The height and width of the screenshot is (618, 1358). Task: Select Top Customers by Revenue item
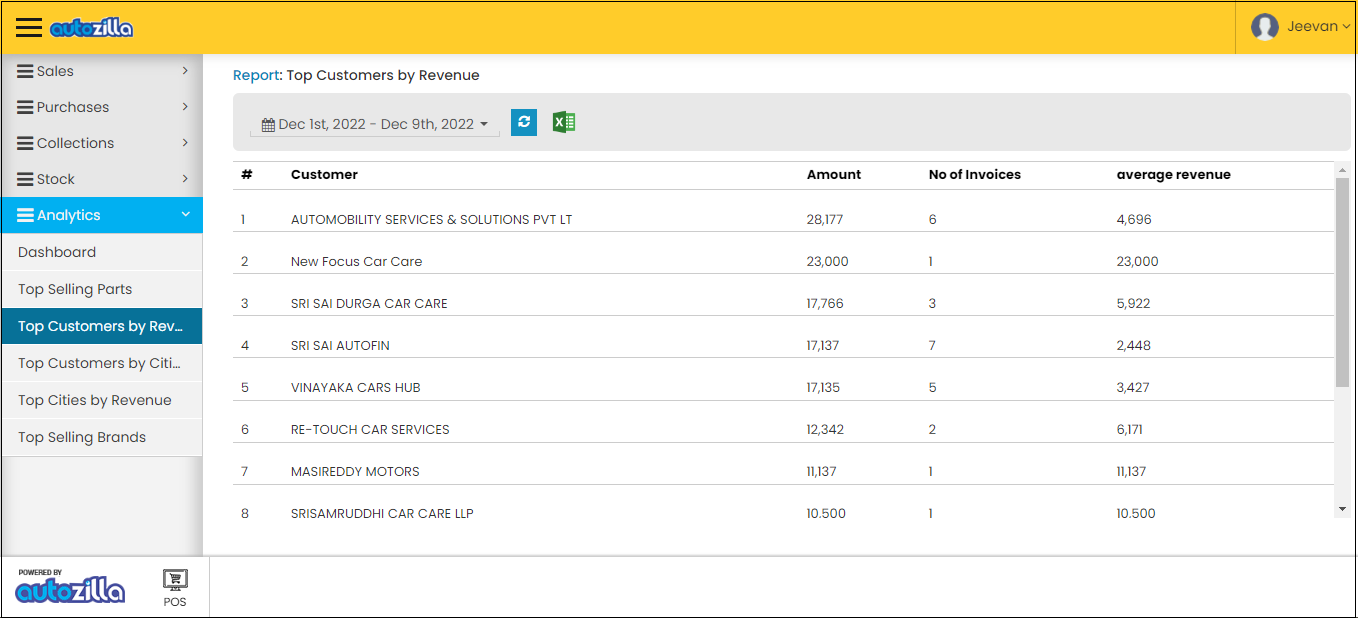tap(102, 326)
